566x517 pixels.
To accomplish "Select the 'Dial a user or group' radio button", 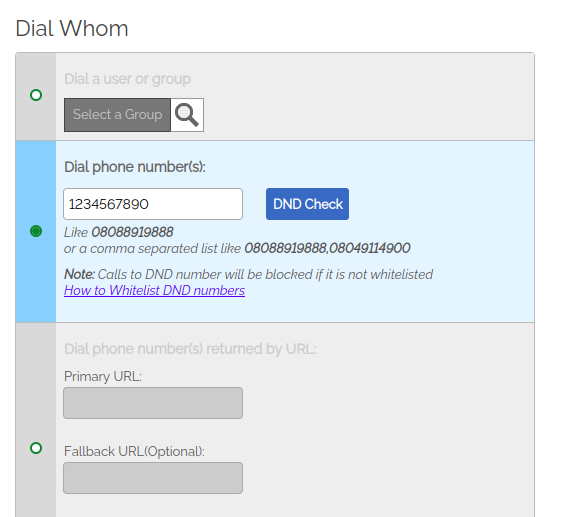I will click(36, 95).
